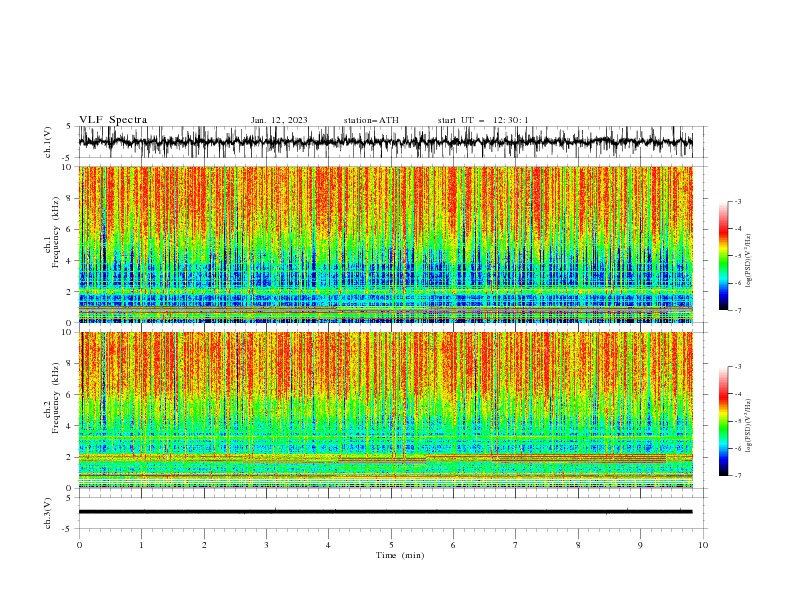Click the "station=ATH" header label
792x612 pixels.
point(371,120)
